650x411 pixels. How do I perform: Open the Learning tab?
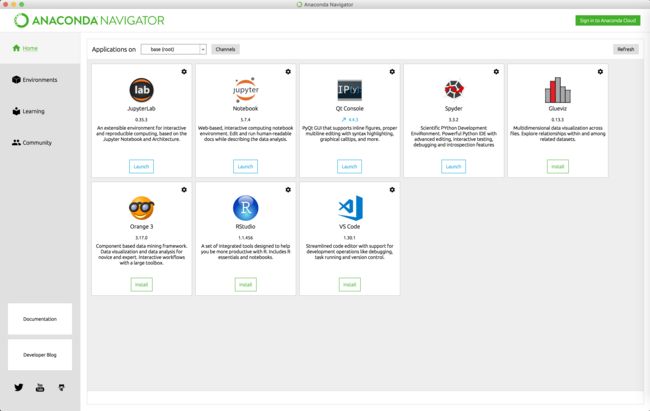click(28, 111)
